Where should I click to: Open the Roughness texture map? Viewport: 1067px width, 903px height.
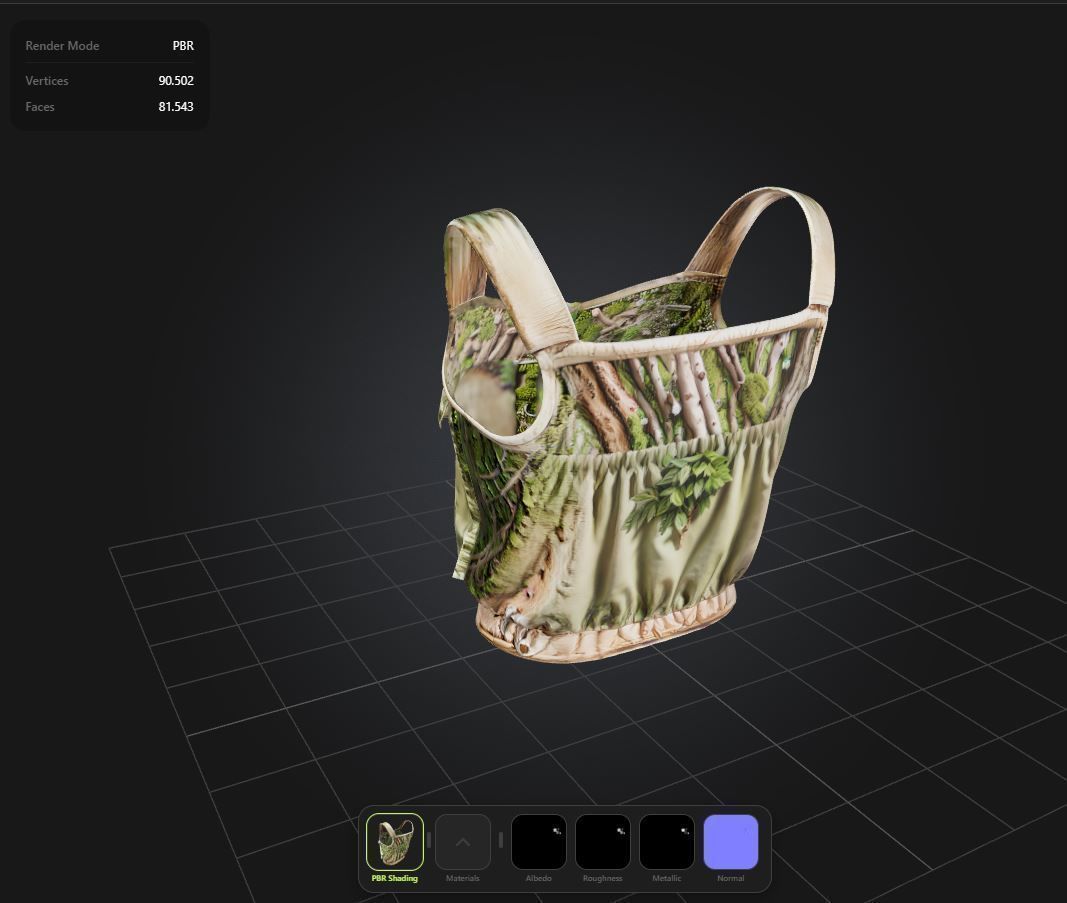[x=602, y=842]
